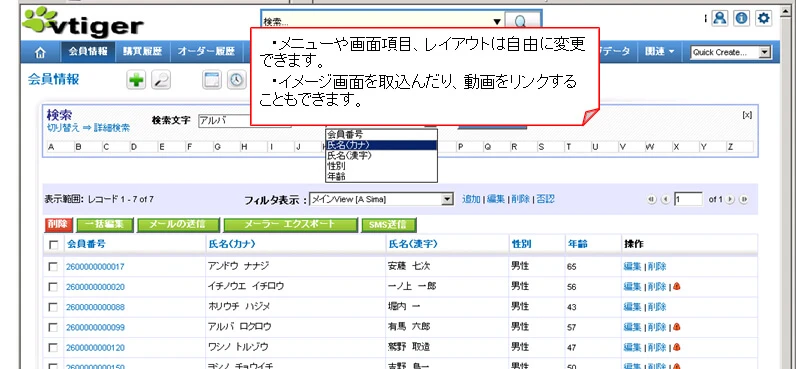Filter by letter A in alphabet bar
Viewport: 796px width, 369px height.
tap(51, 147)
